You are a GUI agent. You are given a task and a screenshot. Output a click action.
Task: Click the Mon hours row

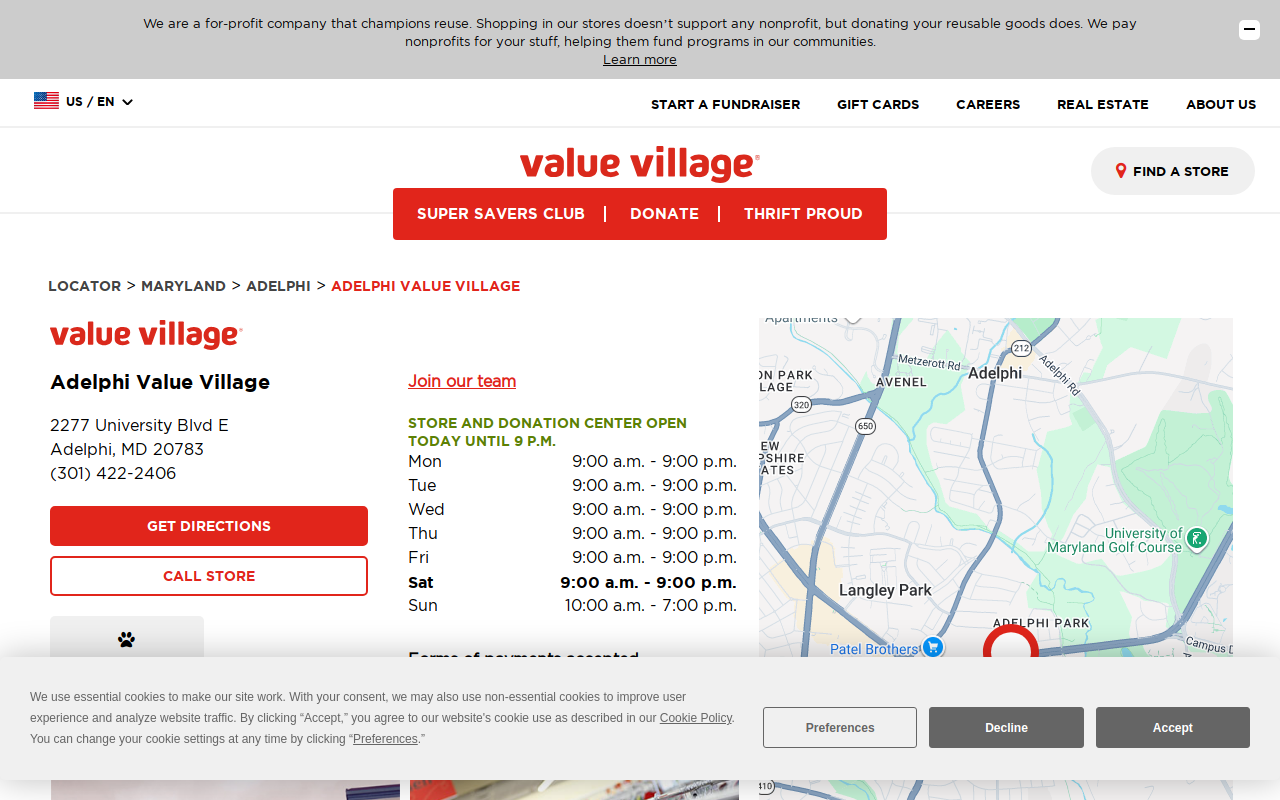[572, 461]
